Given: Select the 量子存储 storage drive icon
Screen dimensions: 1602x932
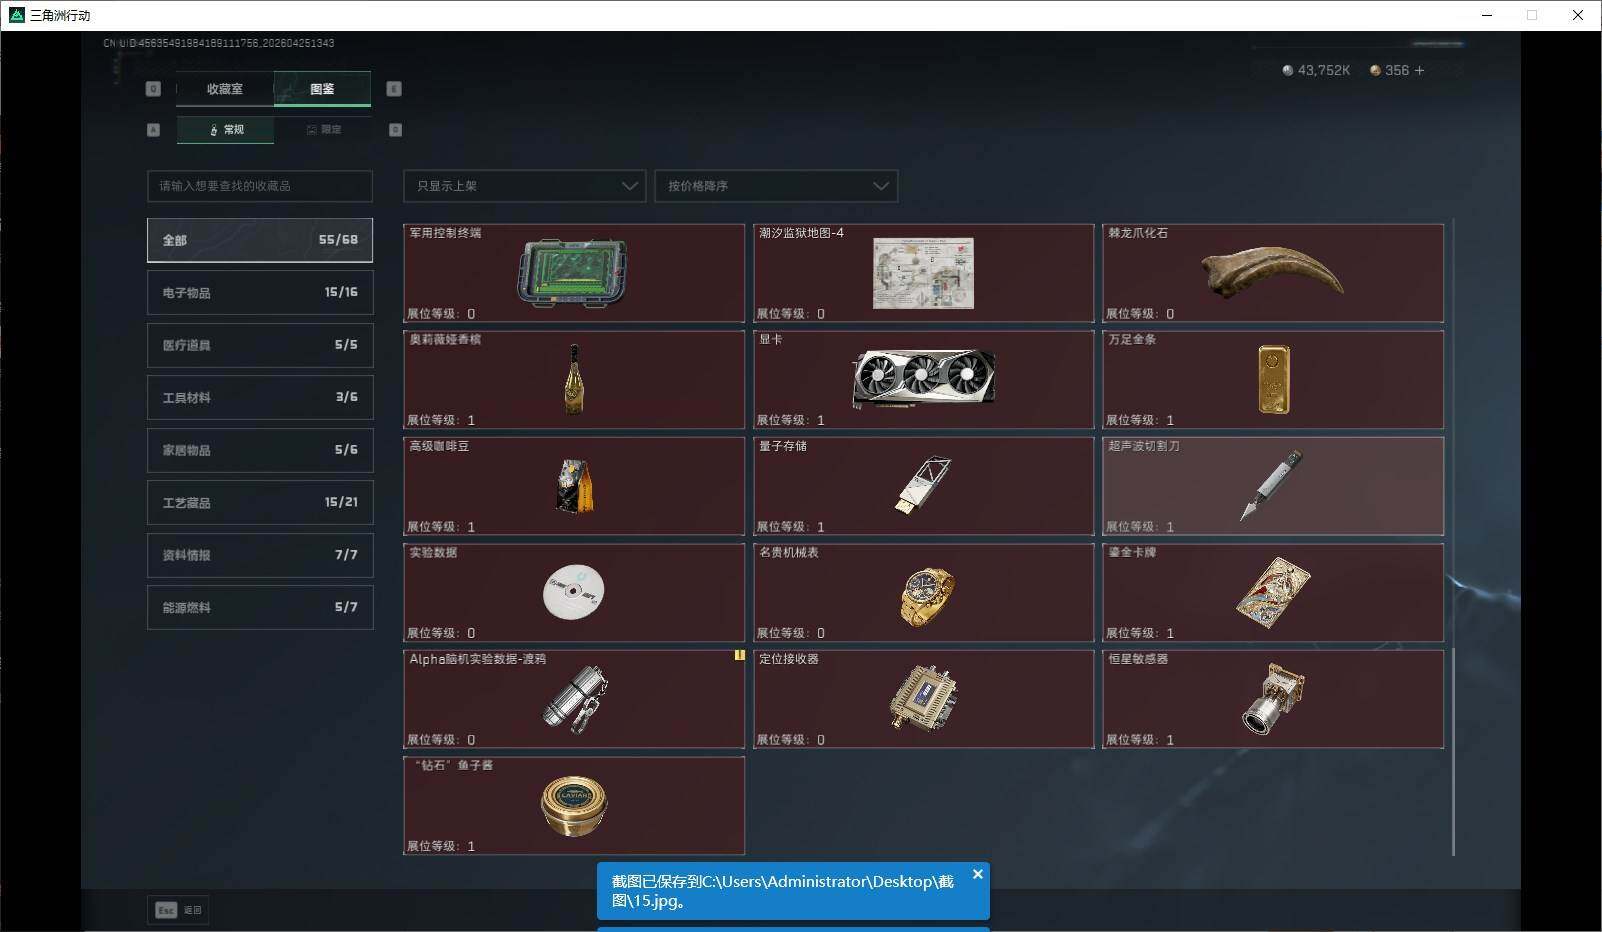Looking at the screenshot, I should click(x=923, y=486).
